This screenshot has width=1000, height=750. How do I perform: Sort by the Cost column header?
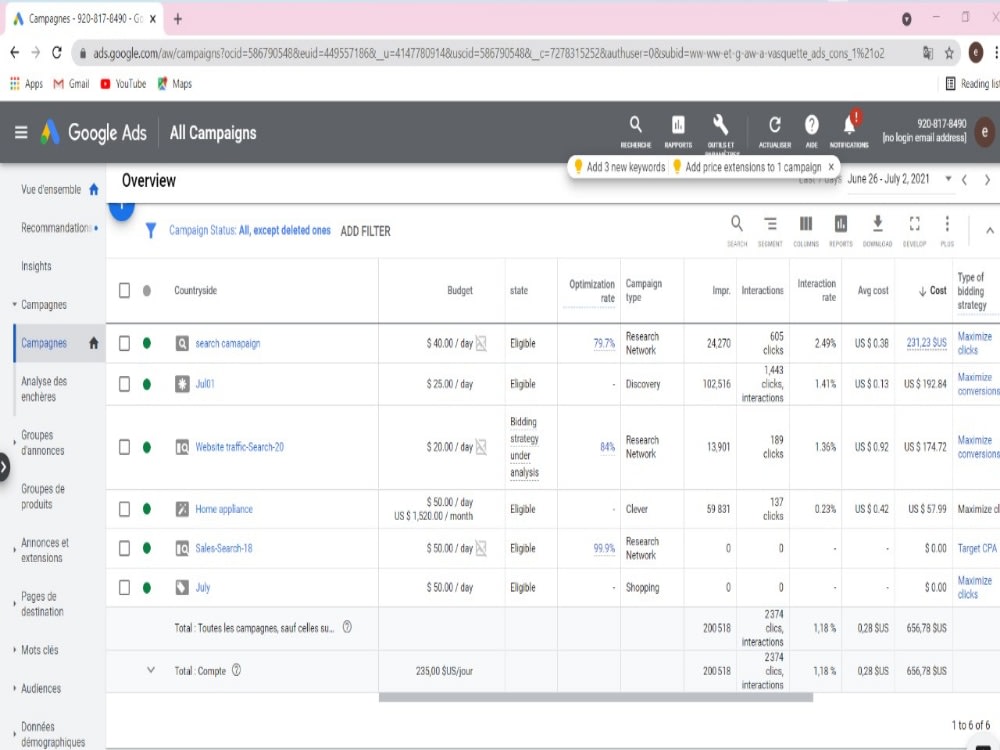932,290
